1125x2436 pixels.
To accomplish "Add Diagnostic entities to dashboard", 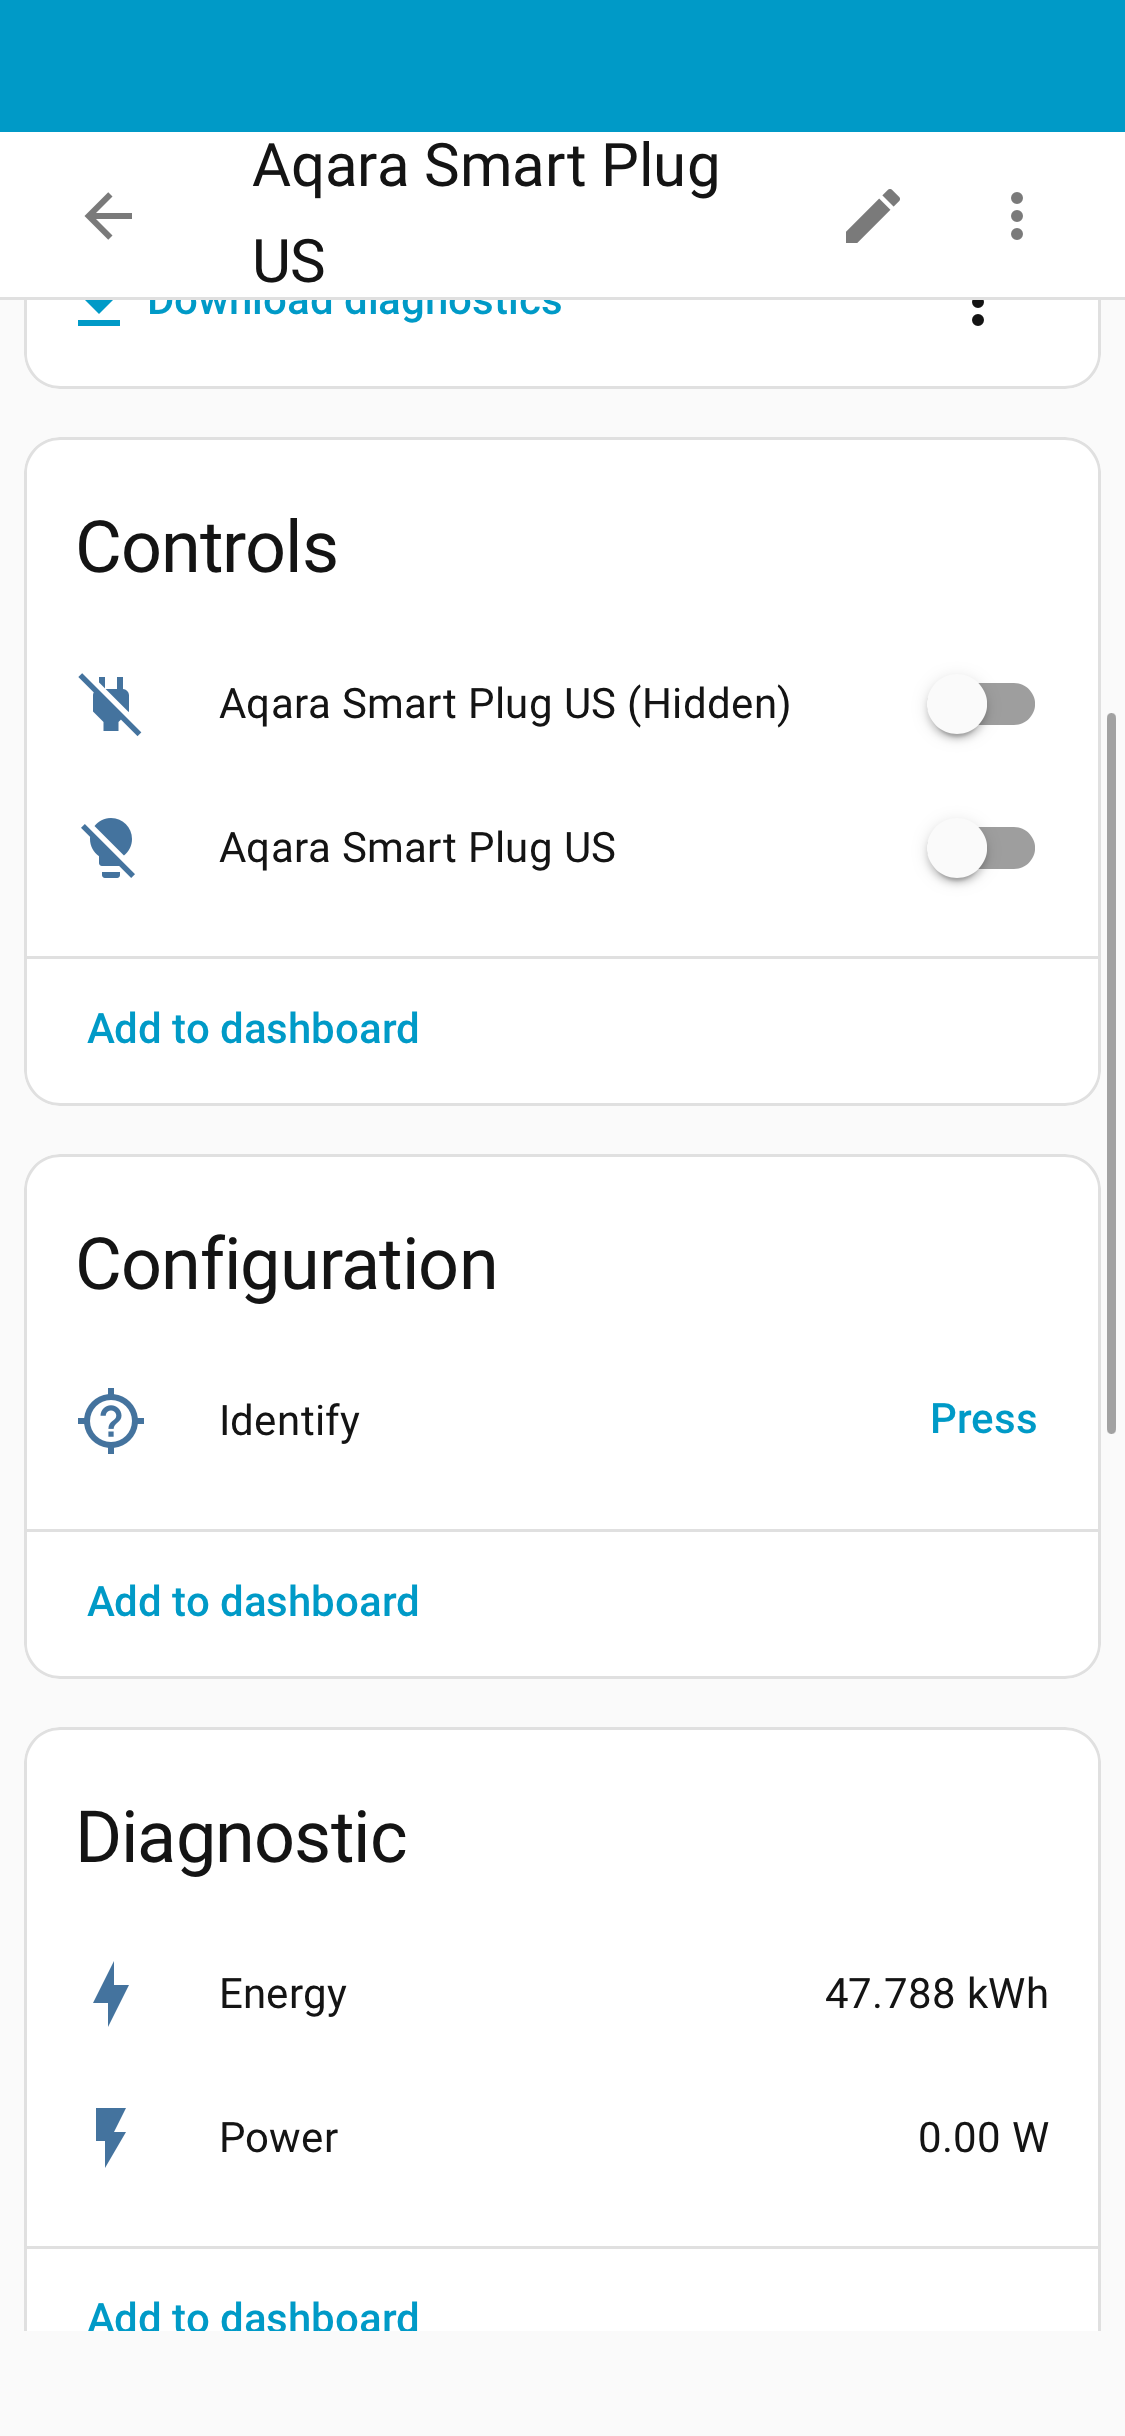I will click(x=253, y=2314).
